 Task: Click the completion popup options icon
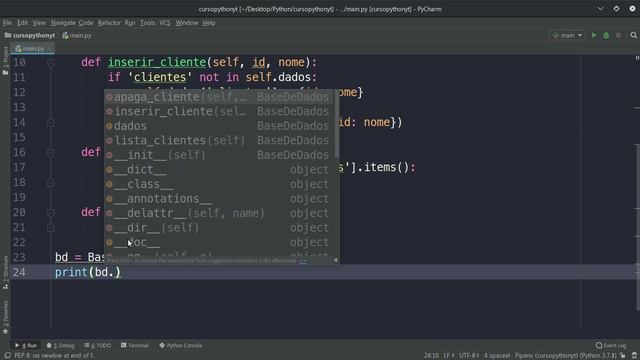[336, 260]
